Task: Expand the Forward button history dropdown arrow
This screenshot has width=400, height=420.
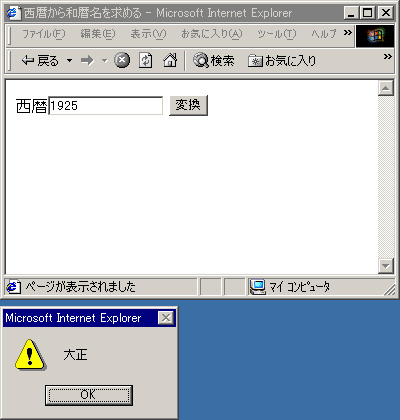Action: 105,61
